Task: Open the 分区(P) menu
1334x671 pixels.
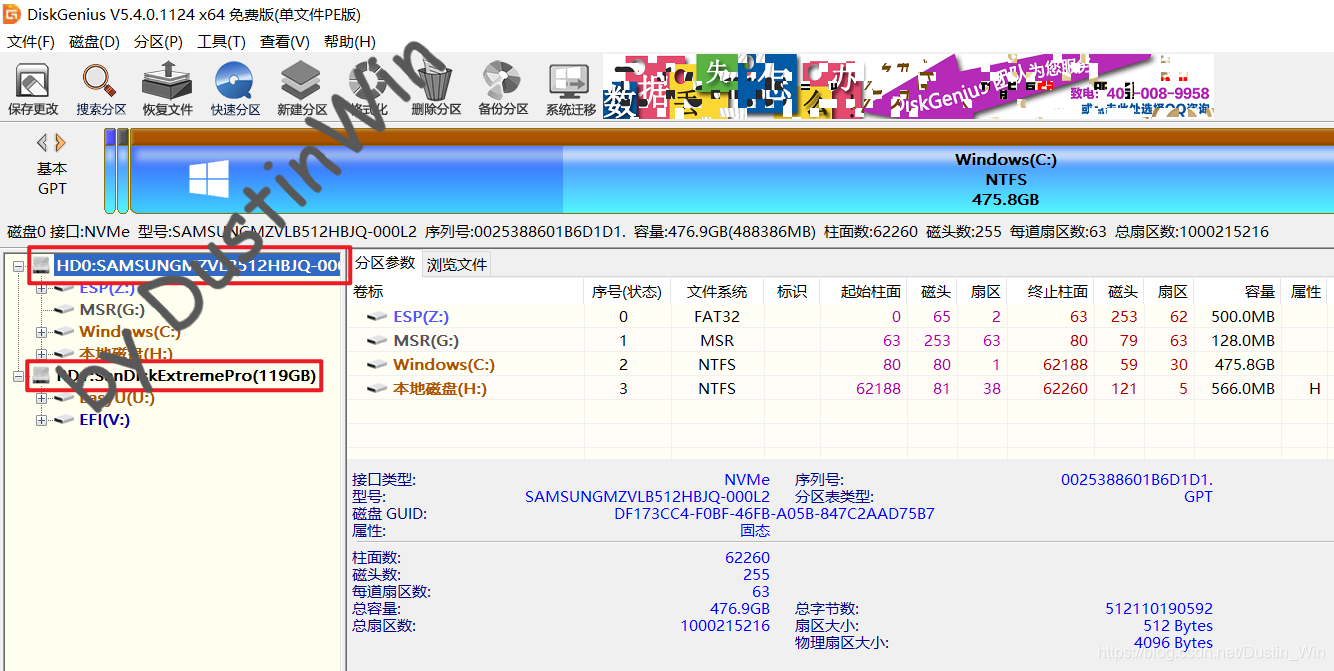Action: tap(158, 42)
